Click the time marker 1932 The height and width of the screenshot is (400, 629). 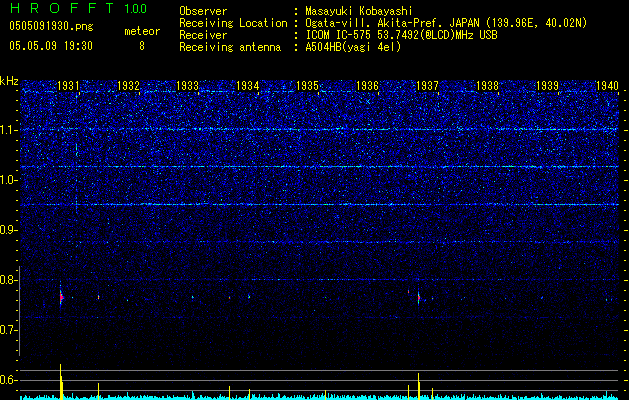[x=128, y=85]
